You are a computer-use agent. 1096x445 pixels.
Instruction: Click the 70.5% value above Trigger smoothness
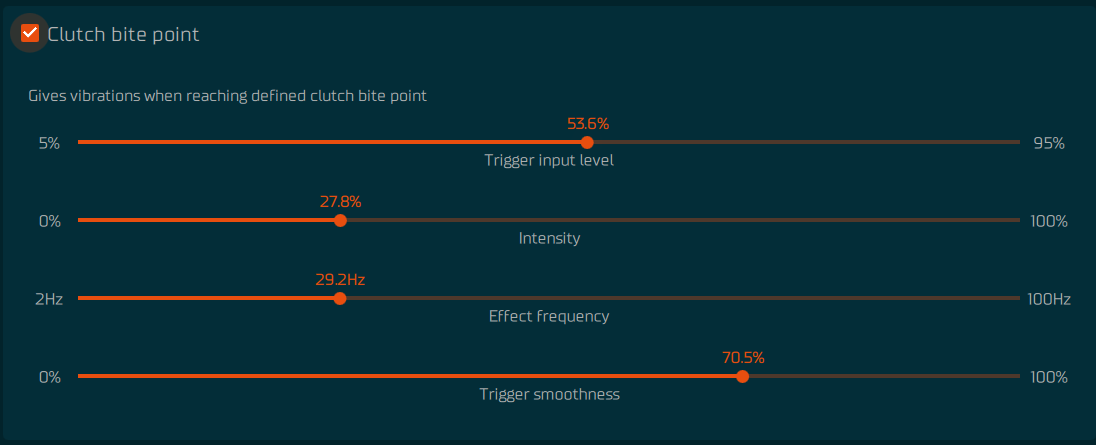743,358
